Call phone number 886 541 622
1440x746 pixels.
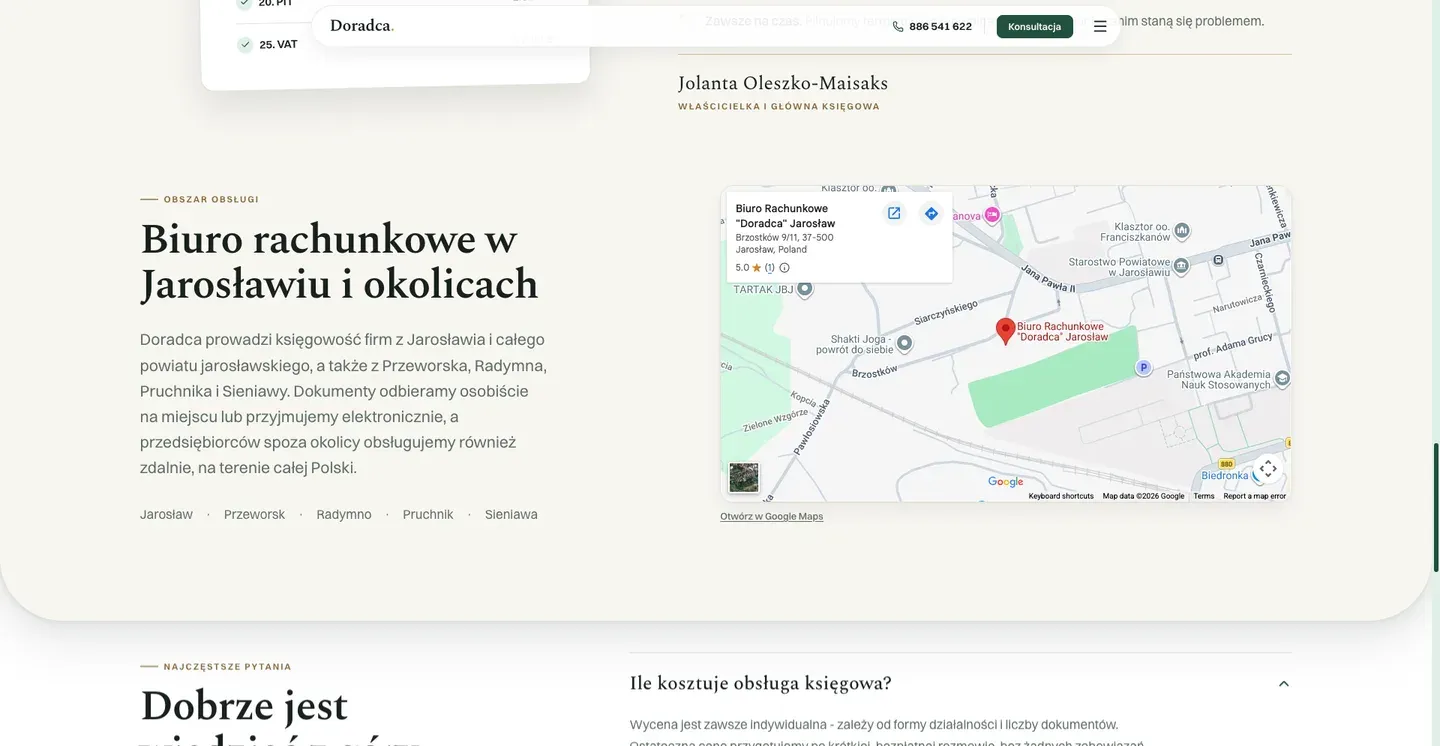[940, 26]
